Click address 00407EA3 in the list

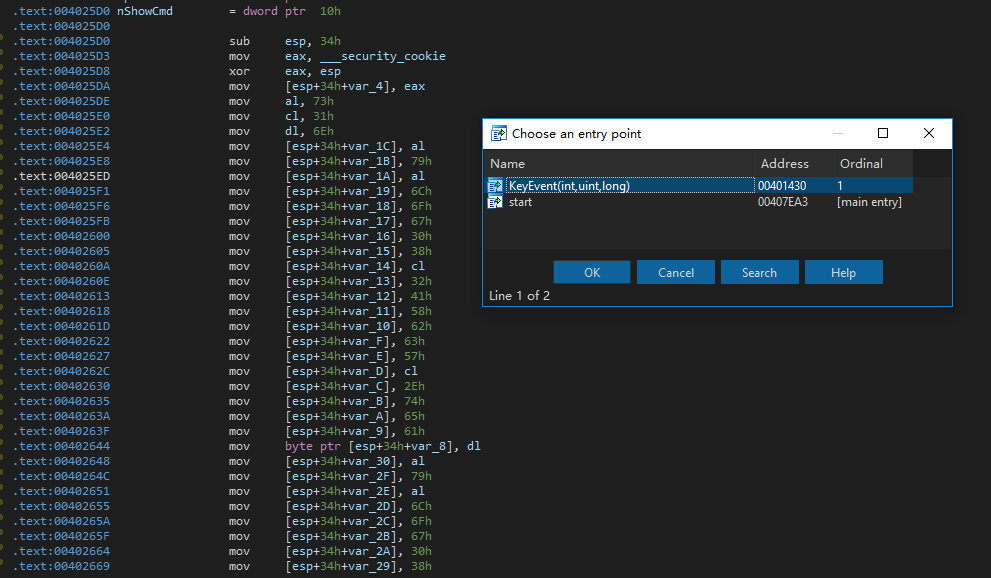tap(782, 202)
